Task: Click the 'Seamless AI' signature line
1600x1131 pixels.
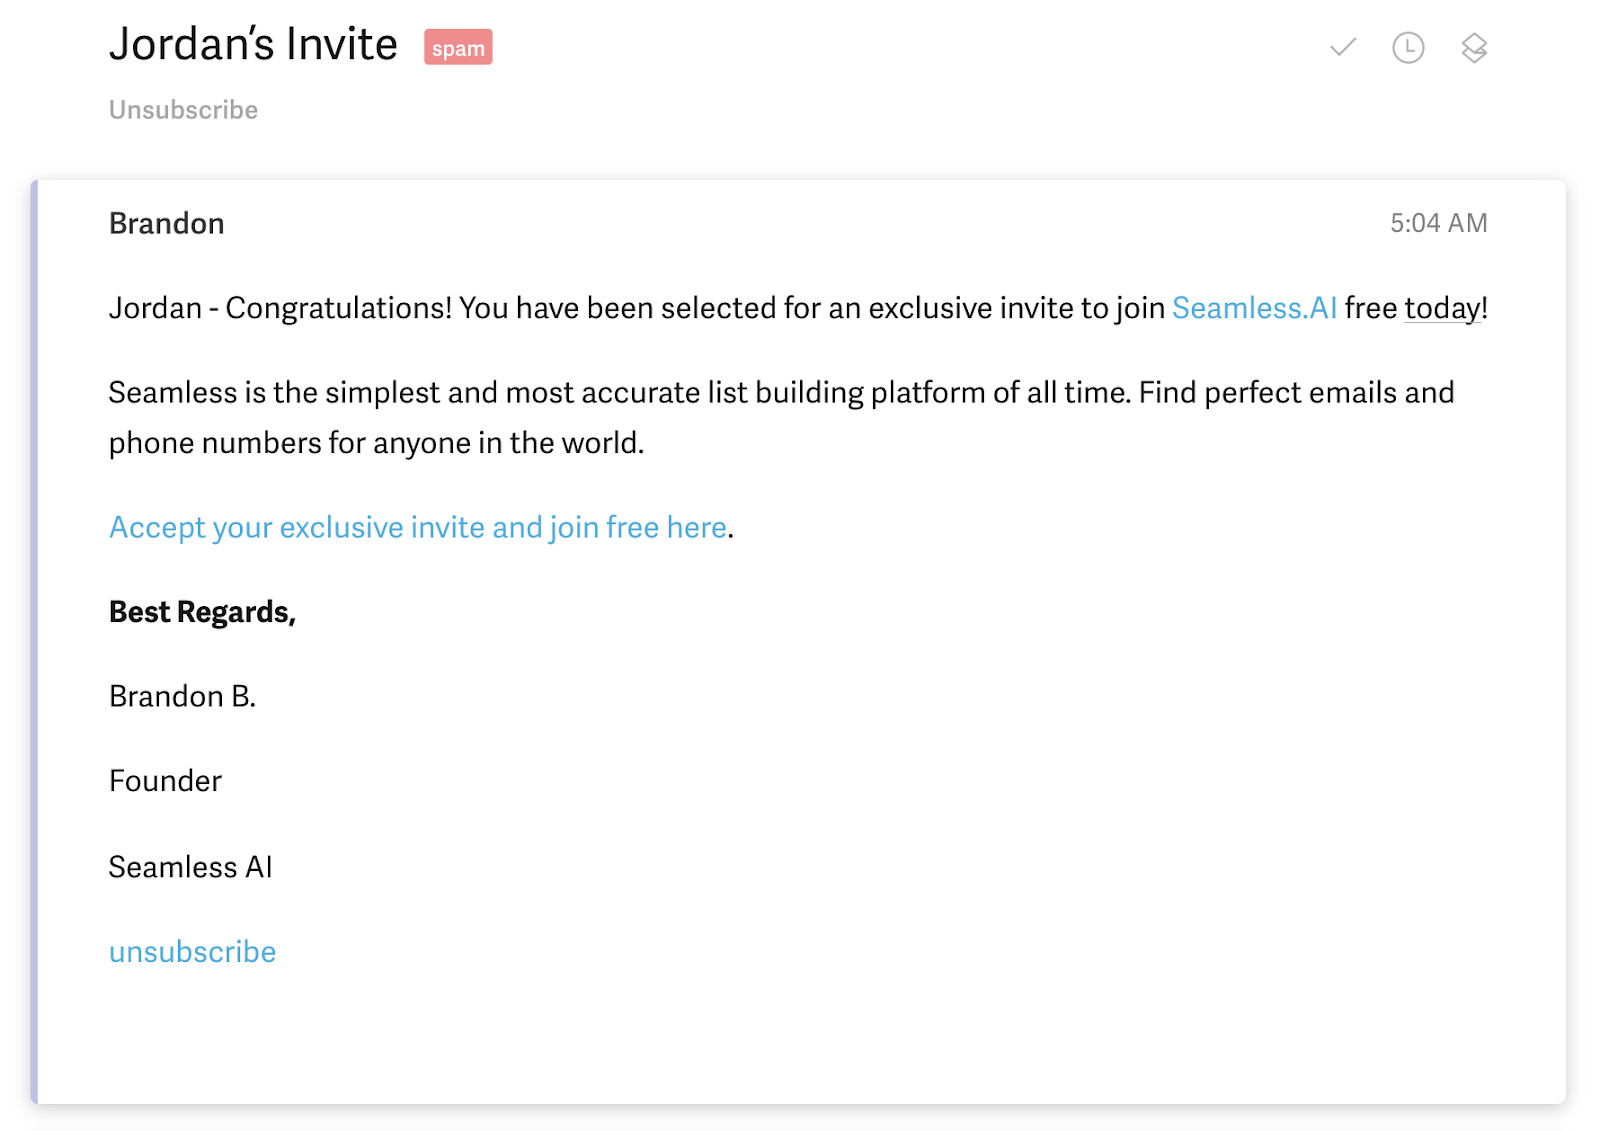Action: [190, 867]
